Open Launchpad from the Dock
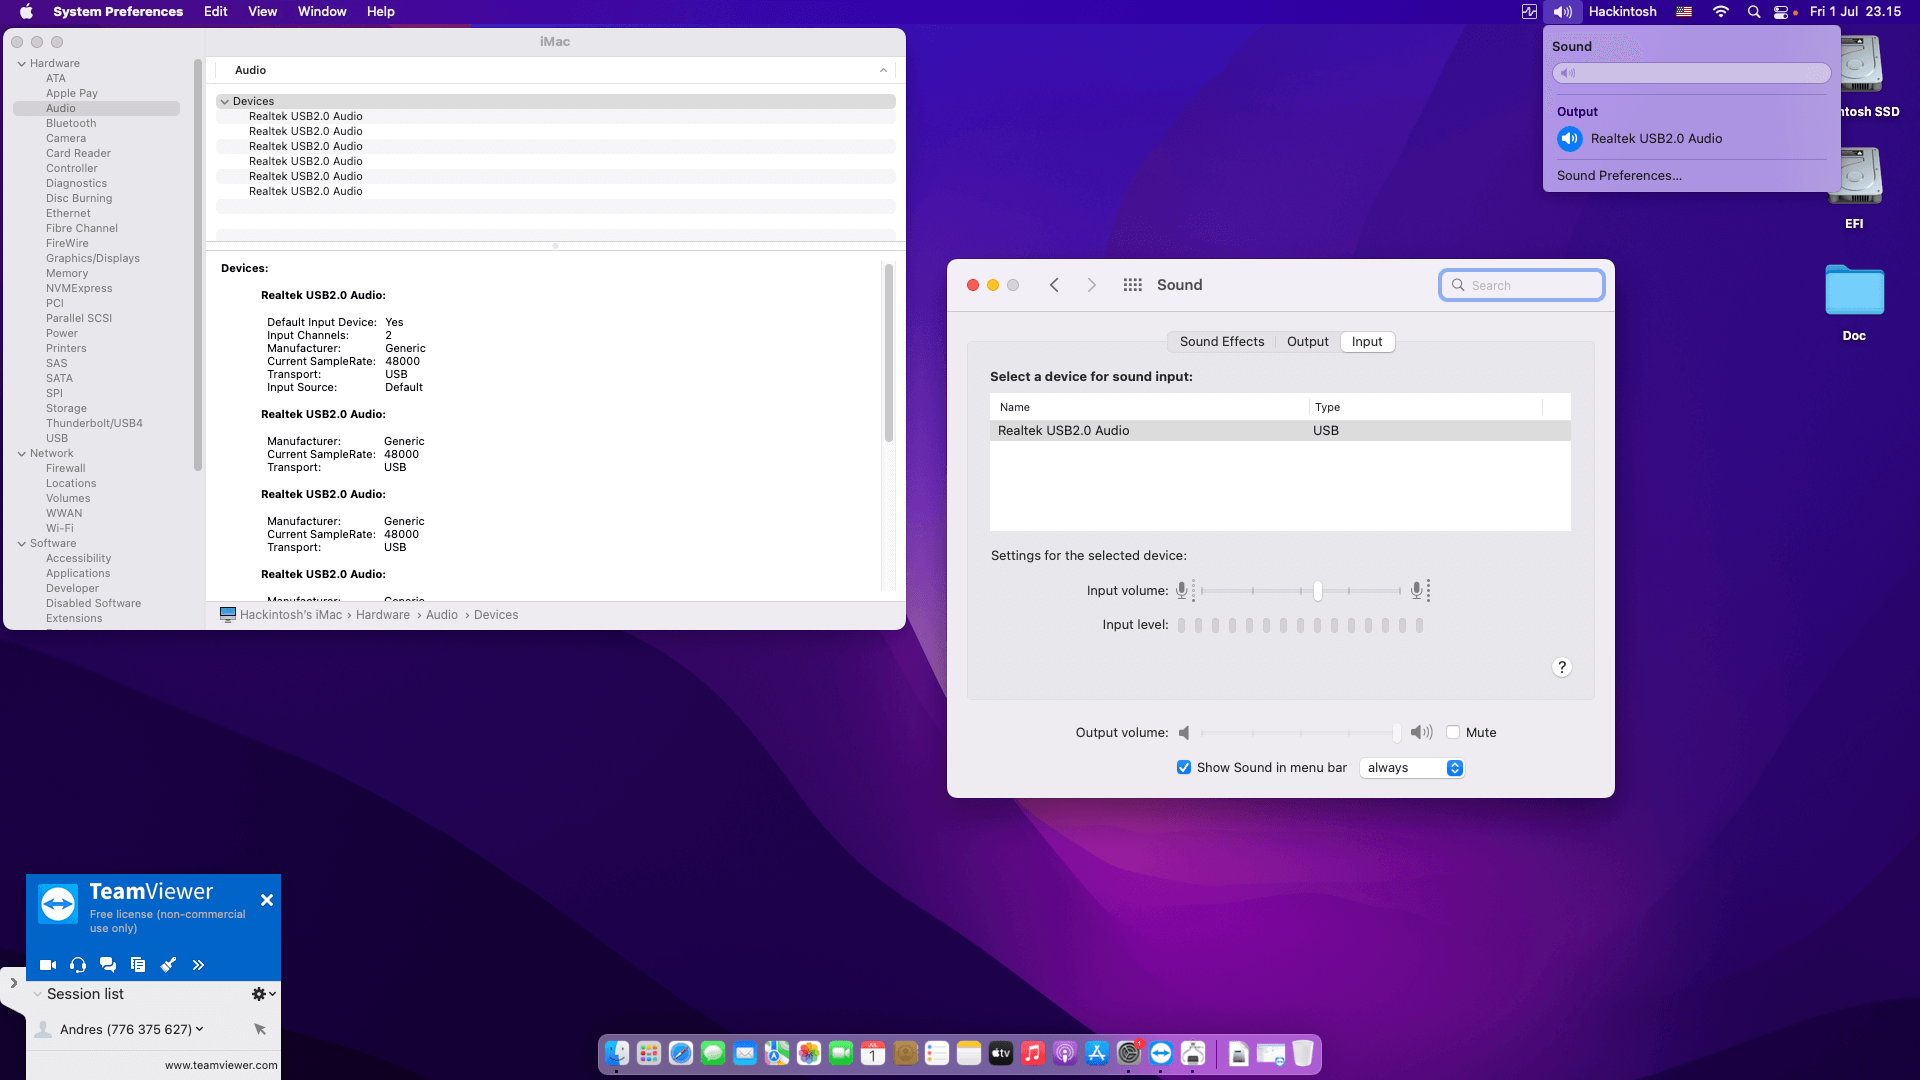 pos(649,1053)
